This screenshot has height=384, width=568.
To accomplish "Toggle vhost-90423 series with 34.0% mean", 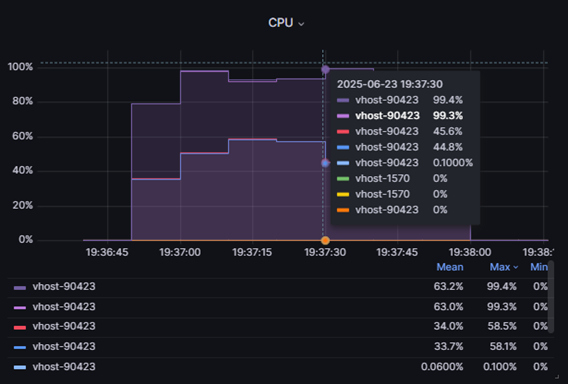I will point(64,326).
